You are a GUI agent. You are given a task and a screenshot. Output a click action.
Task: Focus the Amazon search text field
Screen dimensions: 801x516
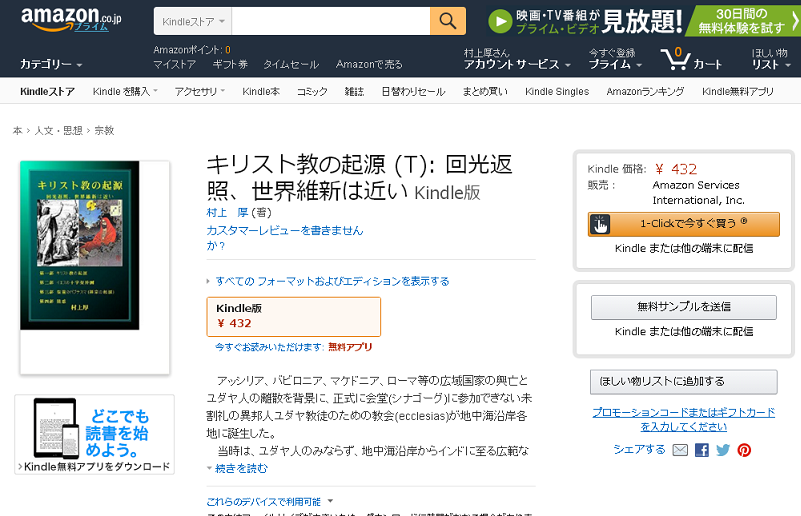[x=332, y=21]
